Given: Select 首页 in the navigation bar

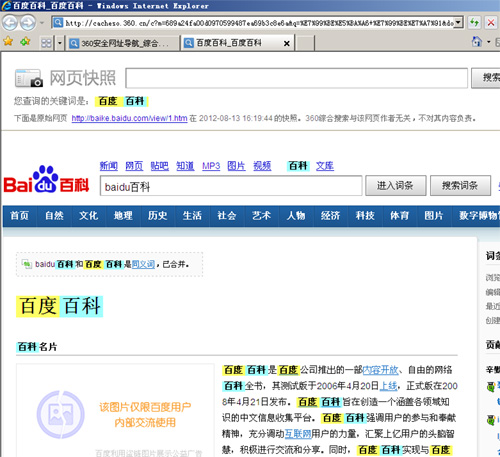Looking at the screenshot, I should (x=20, y=216).
